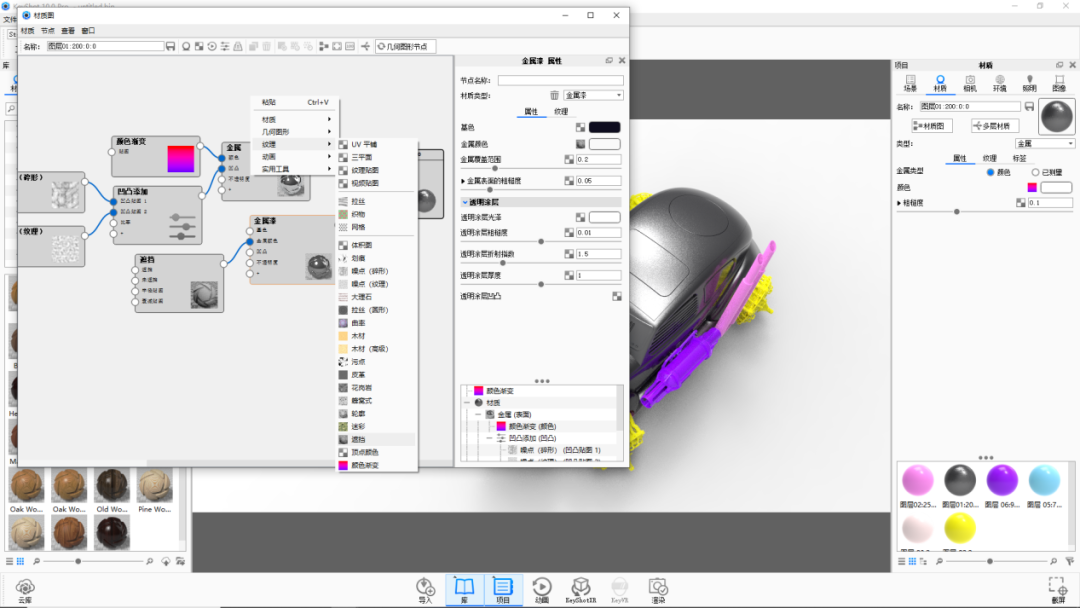Open the 材质类型 金属漆 dropdown
This screenshot has height=608, width=1080.
point(593,95)
